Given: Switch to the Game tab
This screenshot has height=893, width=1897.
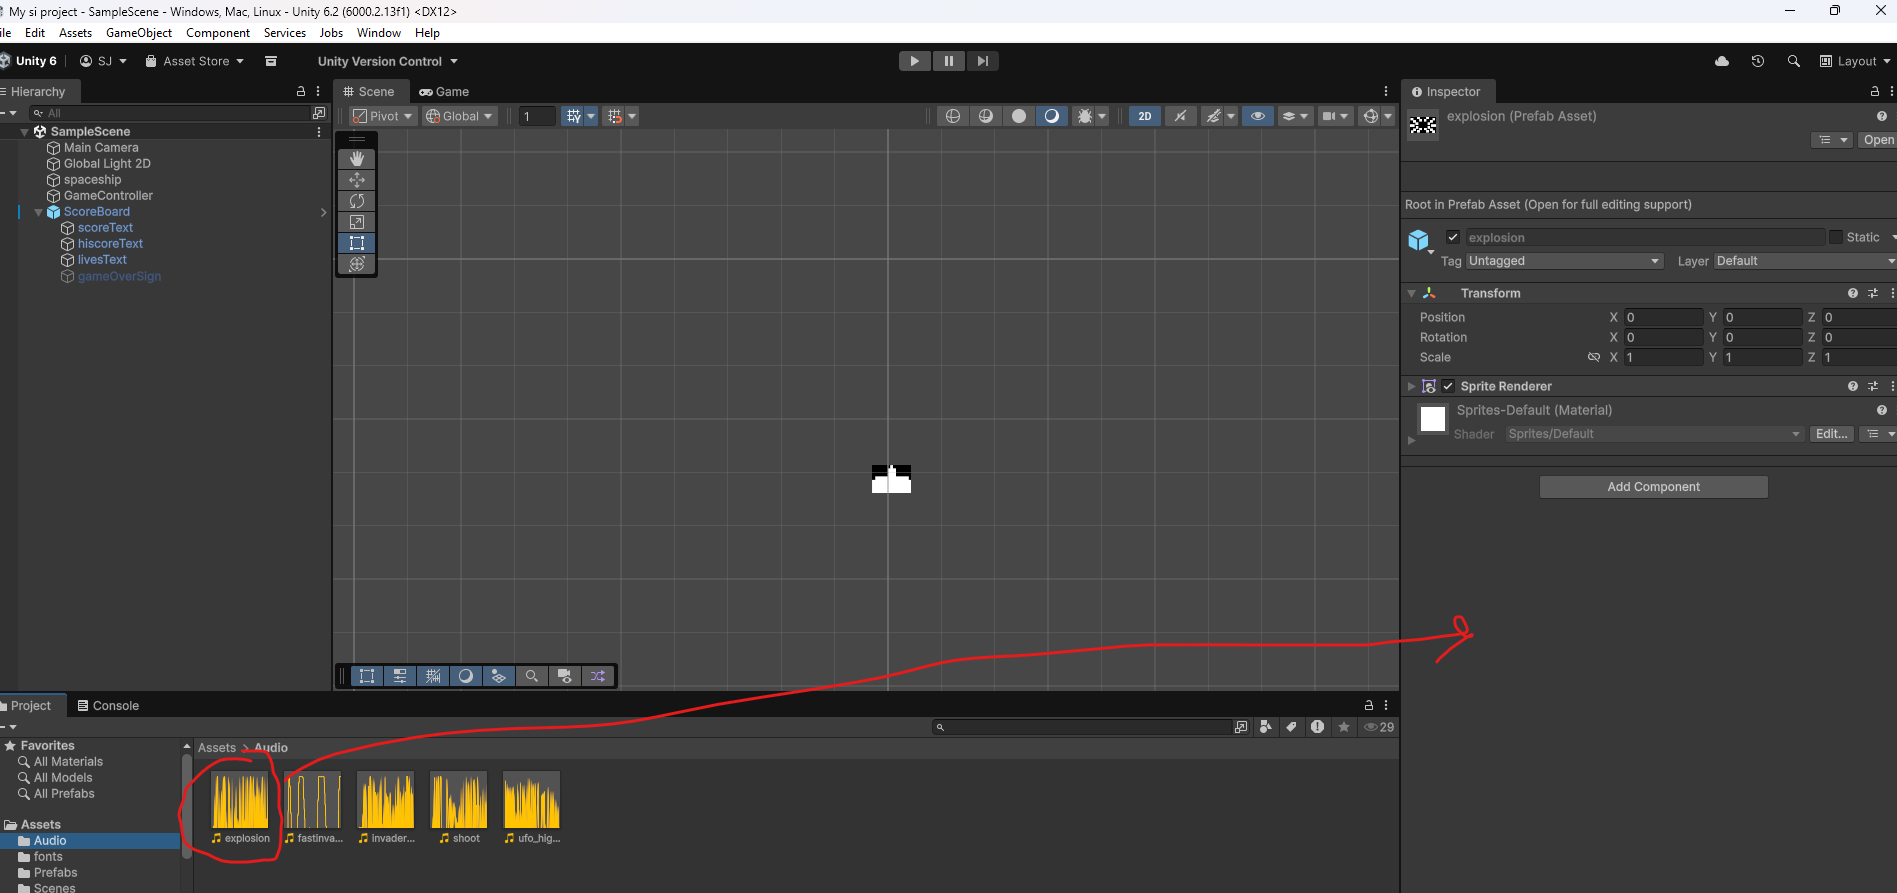Looking at the screenshot, I should click(444, 91).
